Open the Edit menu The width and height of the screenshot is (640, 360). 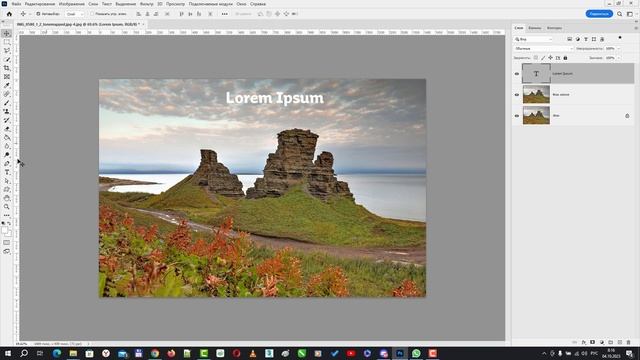[40, 4]
